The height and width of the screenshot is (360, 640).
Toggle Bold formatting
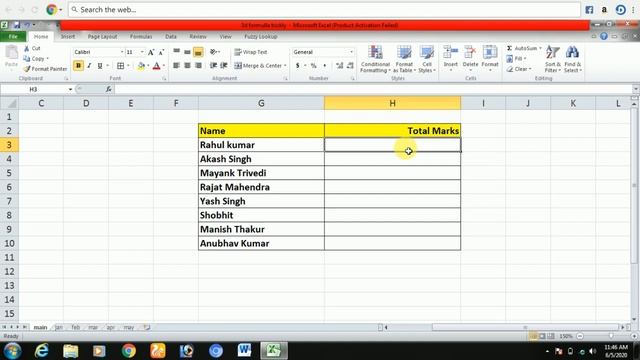tap(78, 66)
